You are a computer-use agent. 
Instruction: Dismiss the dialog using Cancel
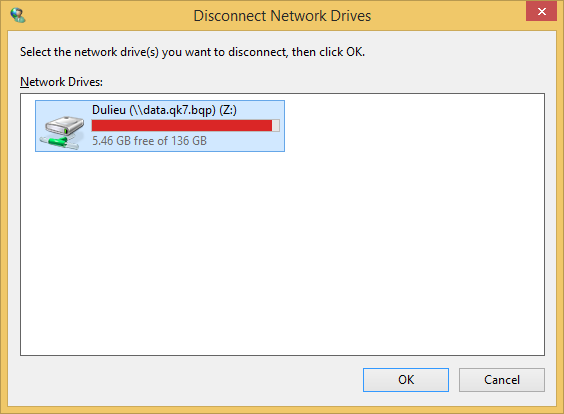pyautogui.click(x=502, y=379)
